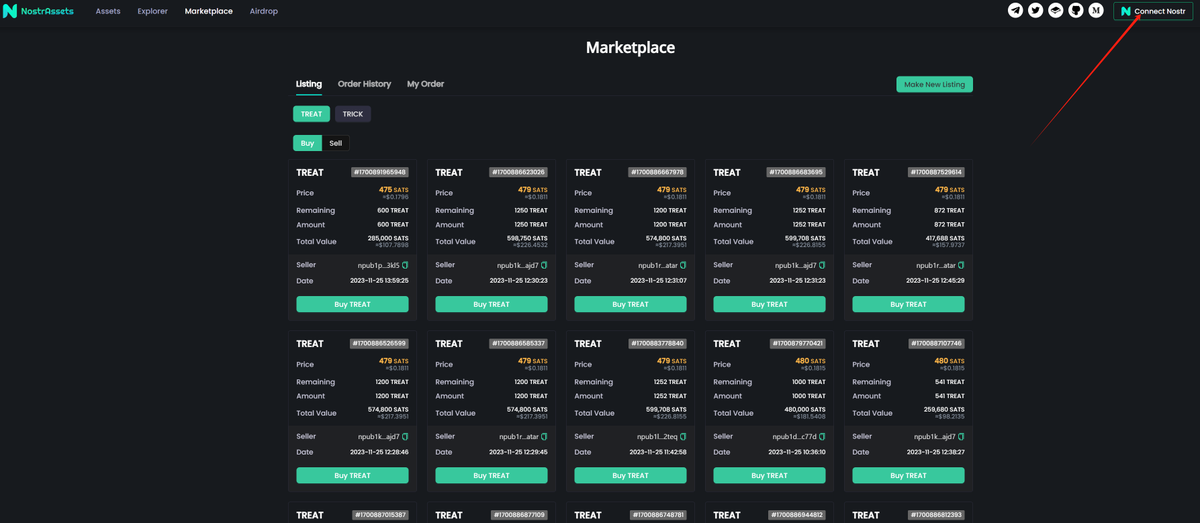Open the My Order tab
The height and width of the screenshot is (523, 1200).
pos(425,84)
